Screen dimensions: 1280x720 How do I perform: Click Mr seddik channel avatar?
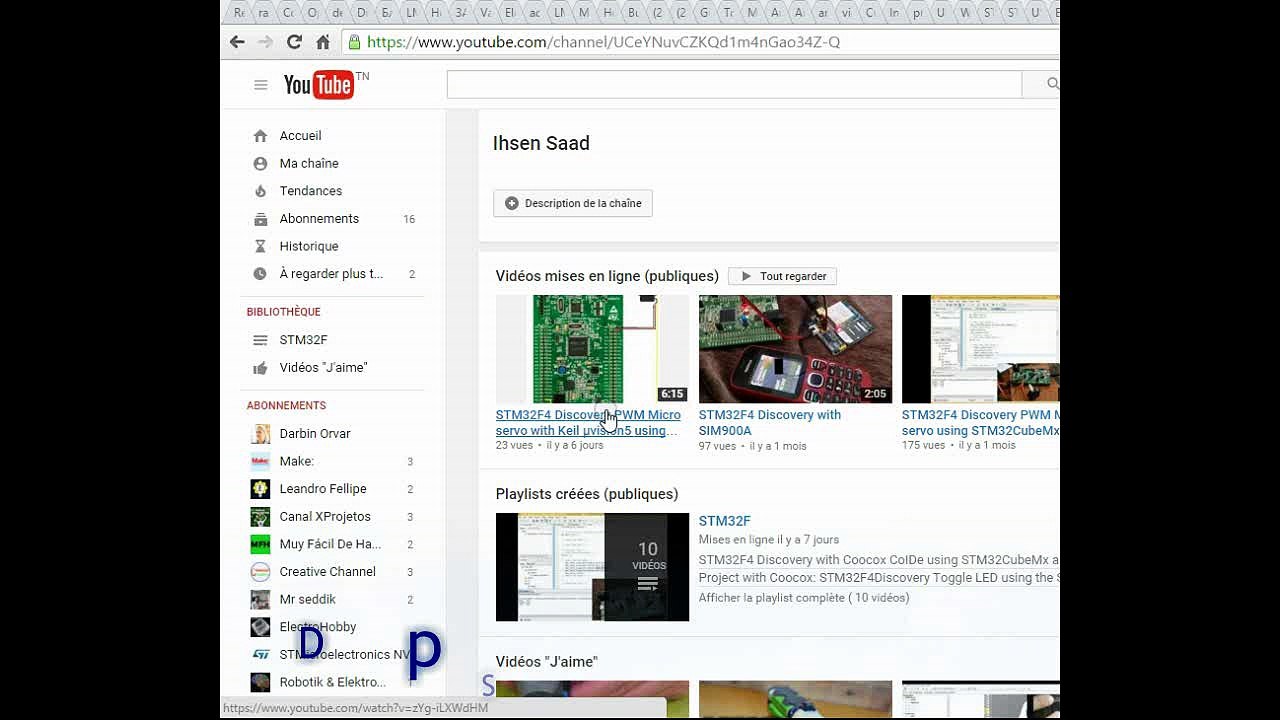click(260, 600)
